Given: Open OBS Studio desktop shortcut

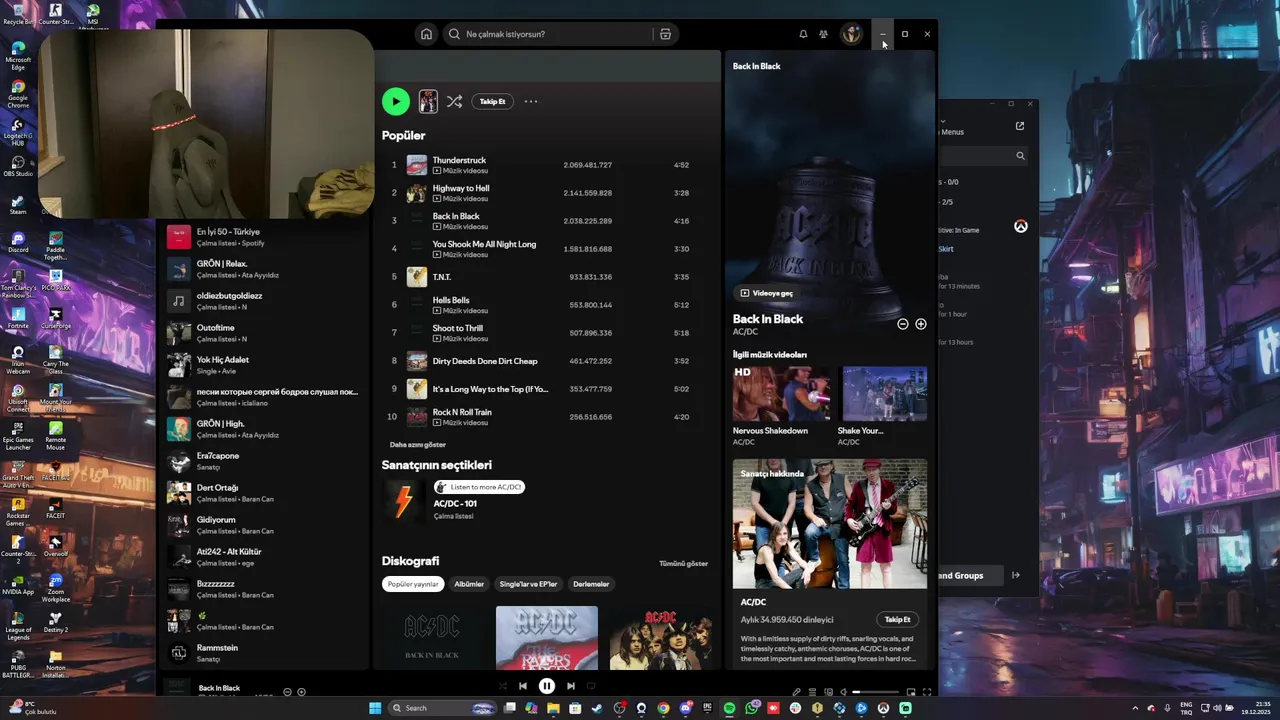Looking at the screenshot, I should (18, 164).
